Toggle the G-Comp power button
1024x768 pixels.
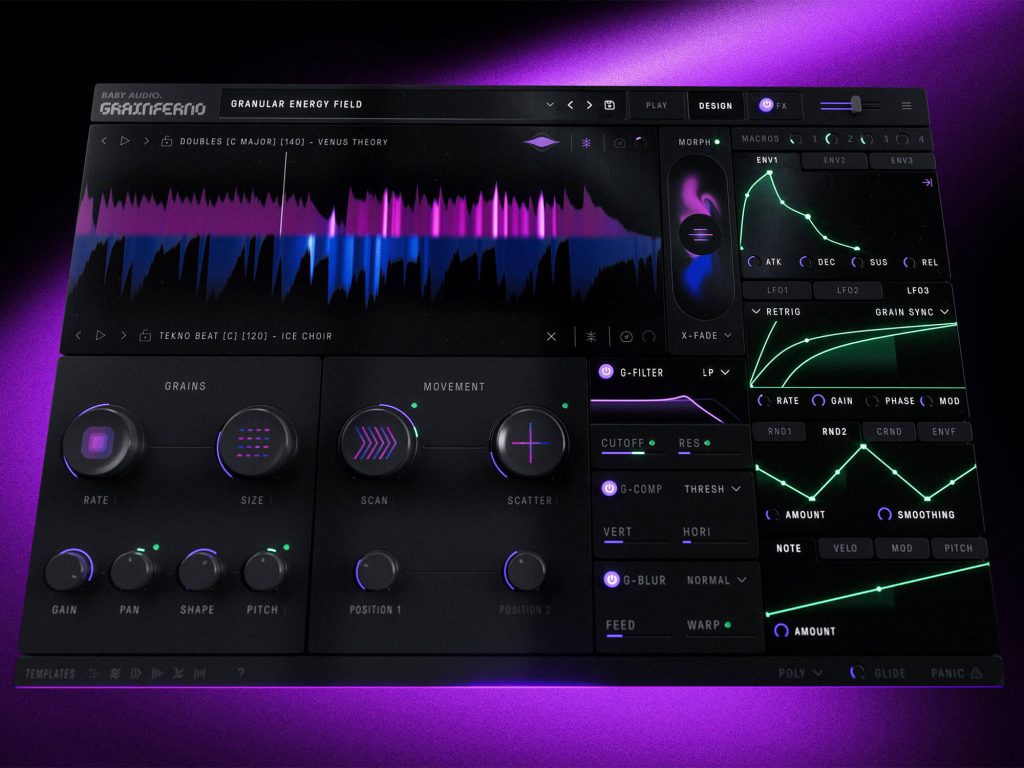coord(609,488)
